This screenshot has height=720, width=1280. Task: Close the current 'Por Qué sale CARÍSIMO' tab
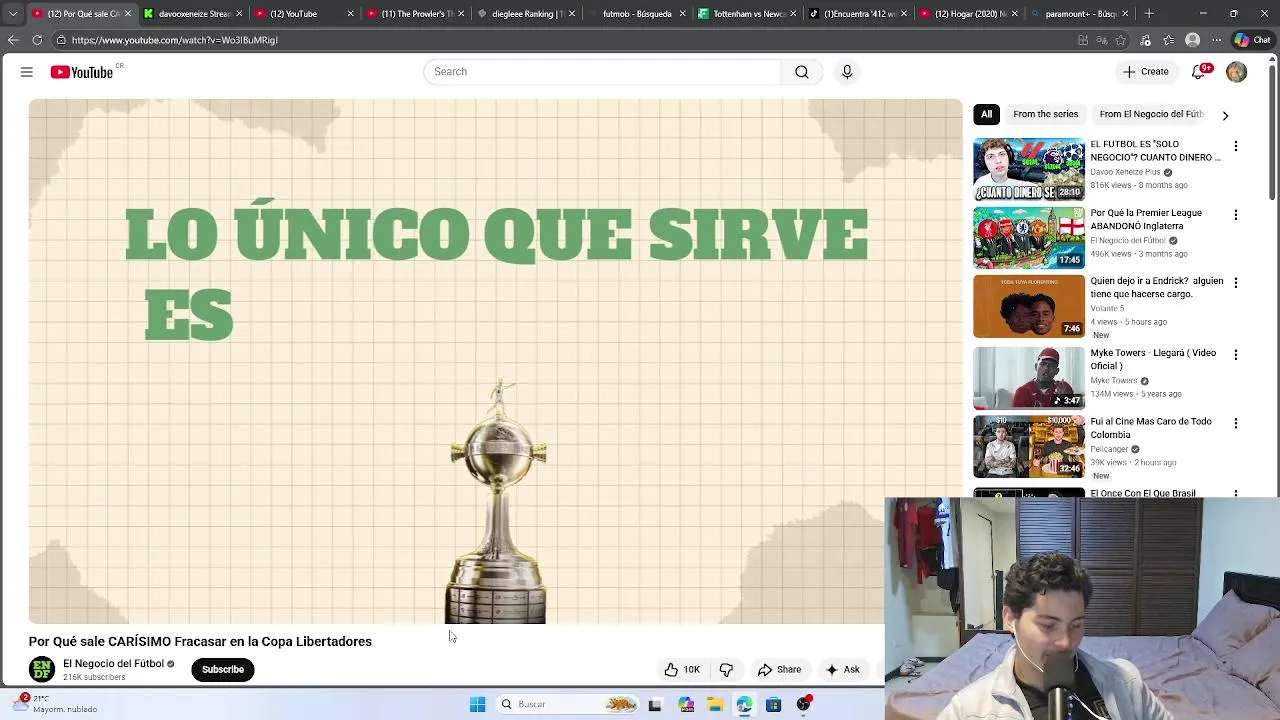pyautogui.click(x=128, y=14)
